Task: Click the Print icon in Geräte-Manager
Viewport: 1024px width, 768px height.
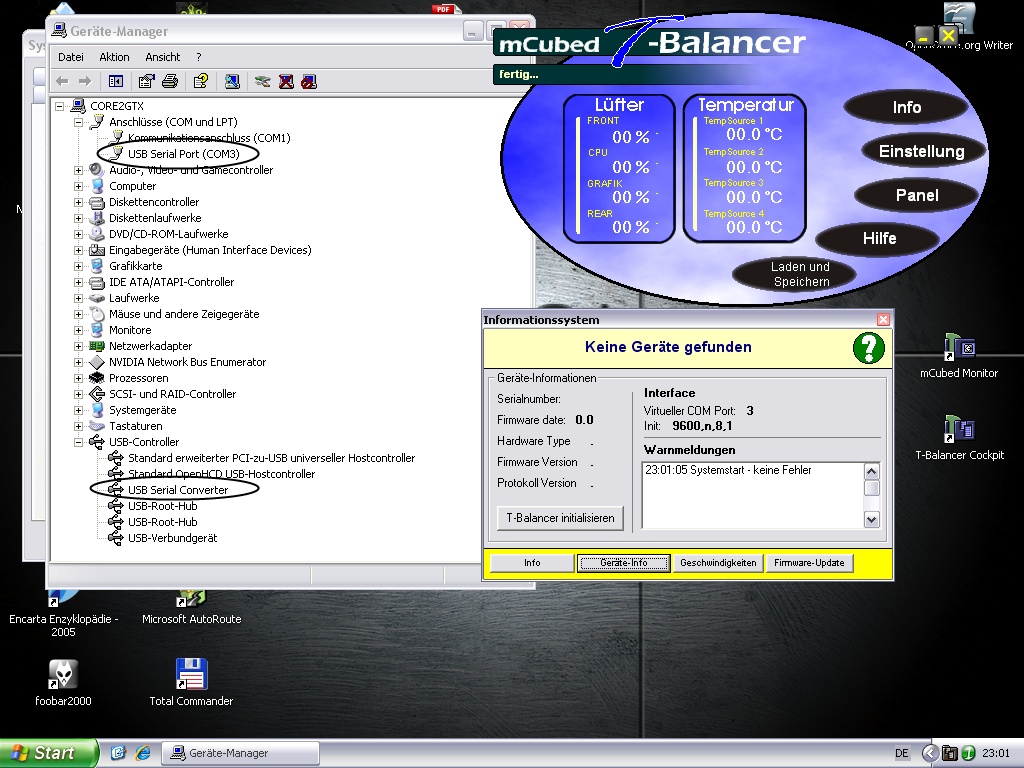Action: click(170, 81)
